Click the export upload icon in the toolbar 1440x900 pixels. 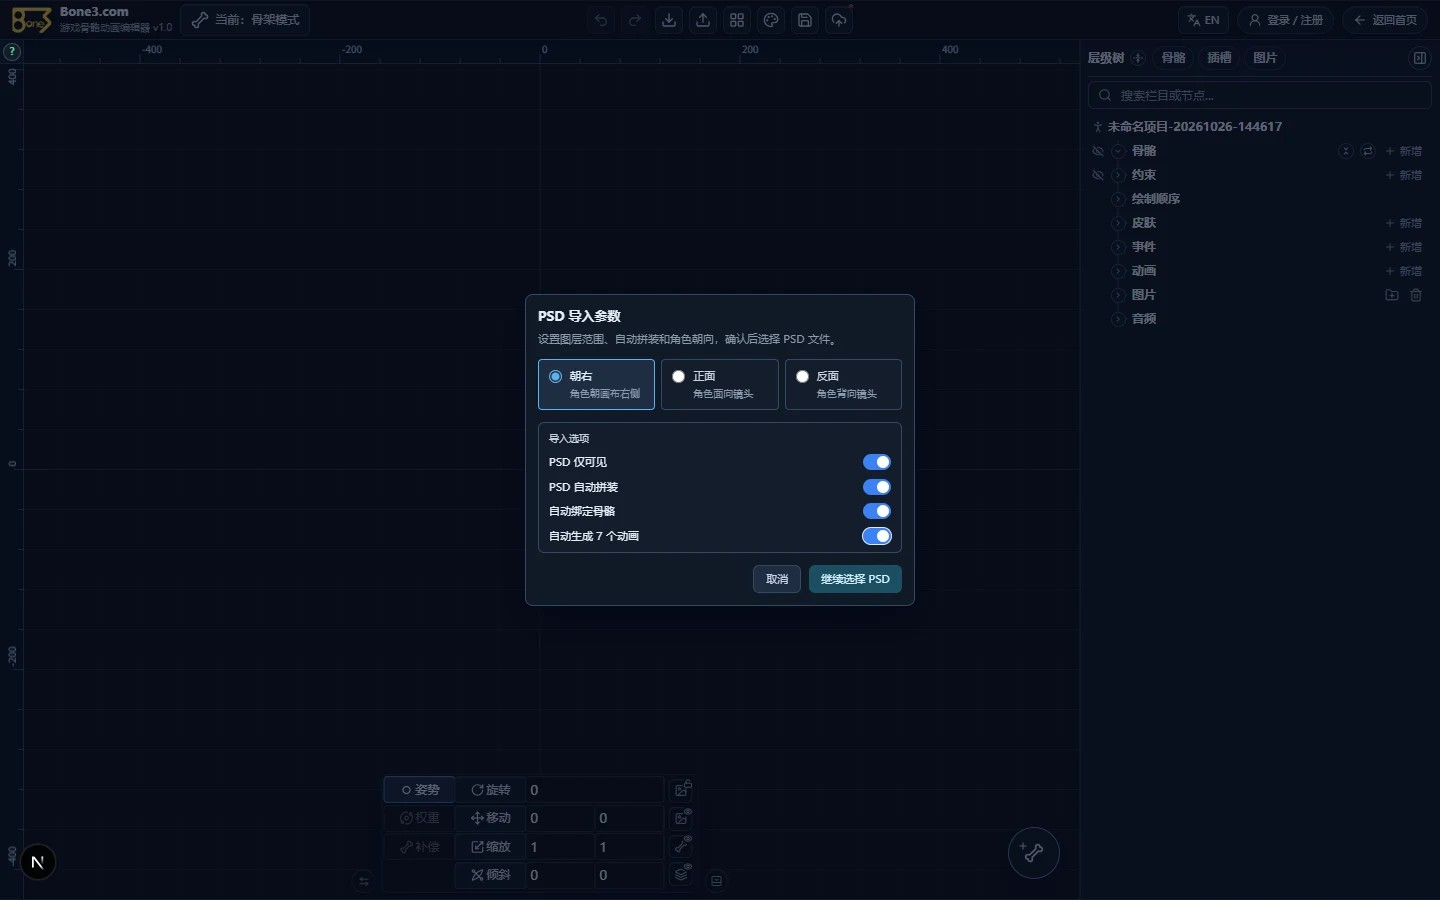pyautogui.click(x=703, y=20)
